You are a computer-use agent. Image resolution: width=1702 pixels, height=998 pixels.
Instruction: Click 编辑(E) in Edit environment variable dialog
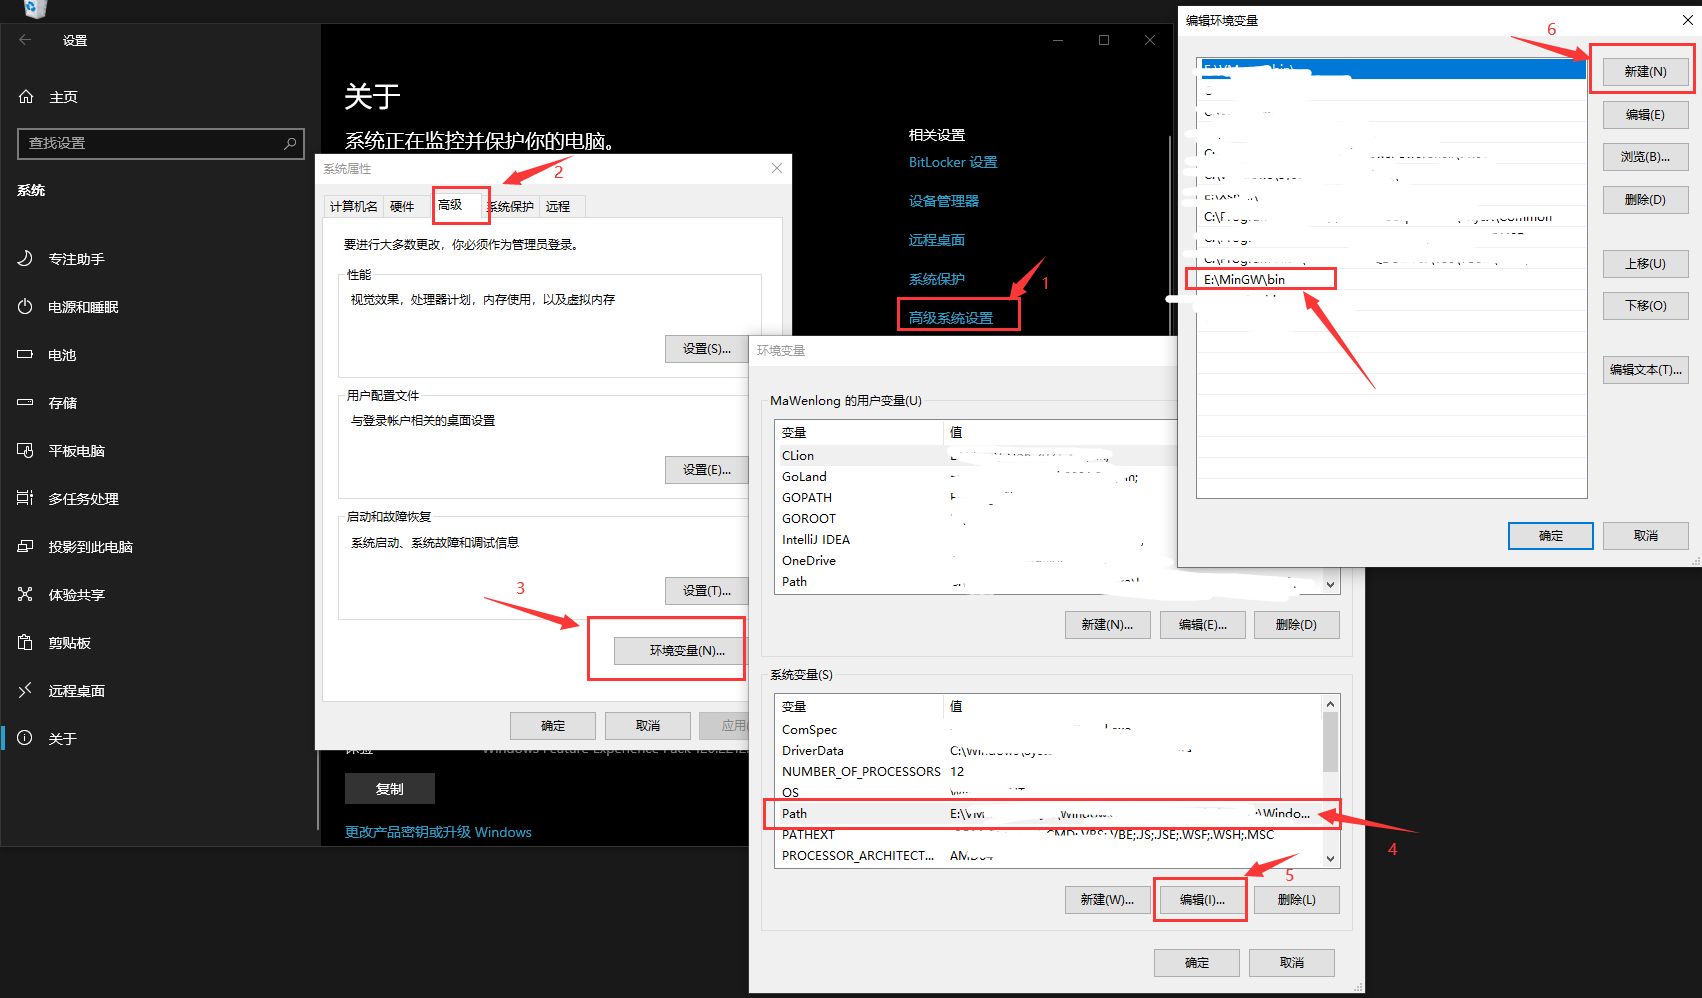tap(1645, 114)
